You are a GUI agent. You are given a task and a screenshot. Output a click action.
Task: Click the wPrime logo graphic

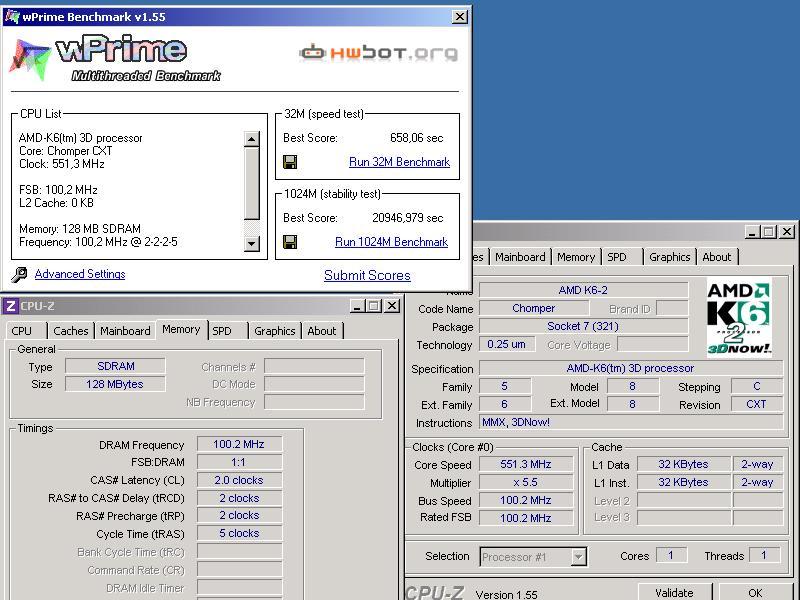click(115, 58)
